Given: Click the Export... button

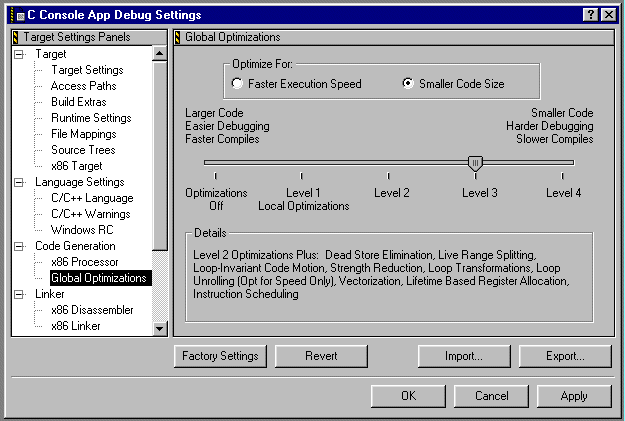Looking at the screenshot, I should tap(565, 356).
